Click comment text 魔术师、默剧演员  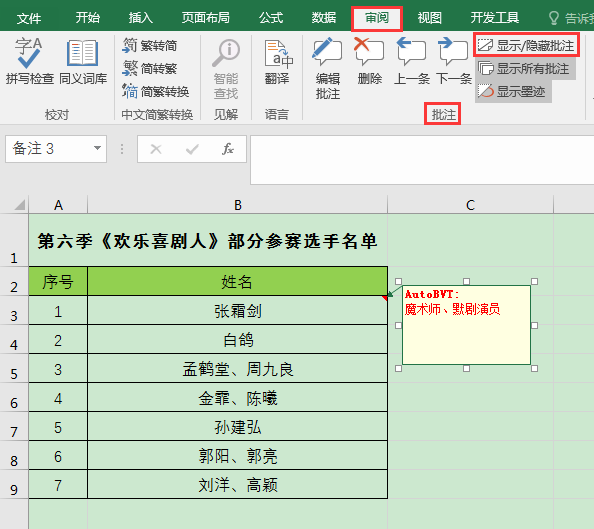click(x=452, y=309)
